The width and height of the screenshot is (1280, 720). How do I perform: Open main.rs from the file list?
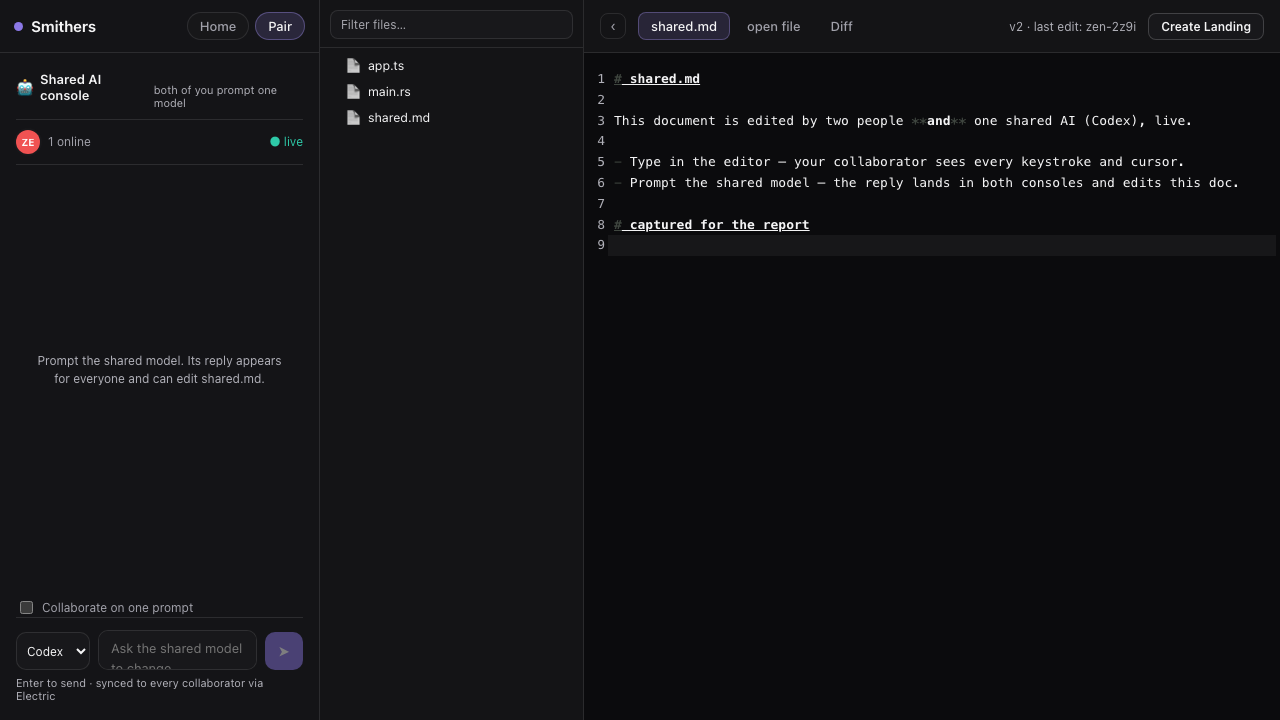pyautogui.click(x=389, y=91)
